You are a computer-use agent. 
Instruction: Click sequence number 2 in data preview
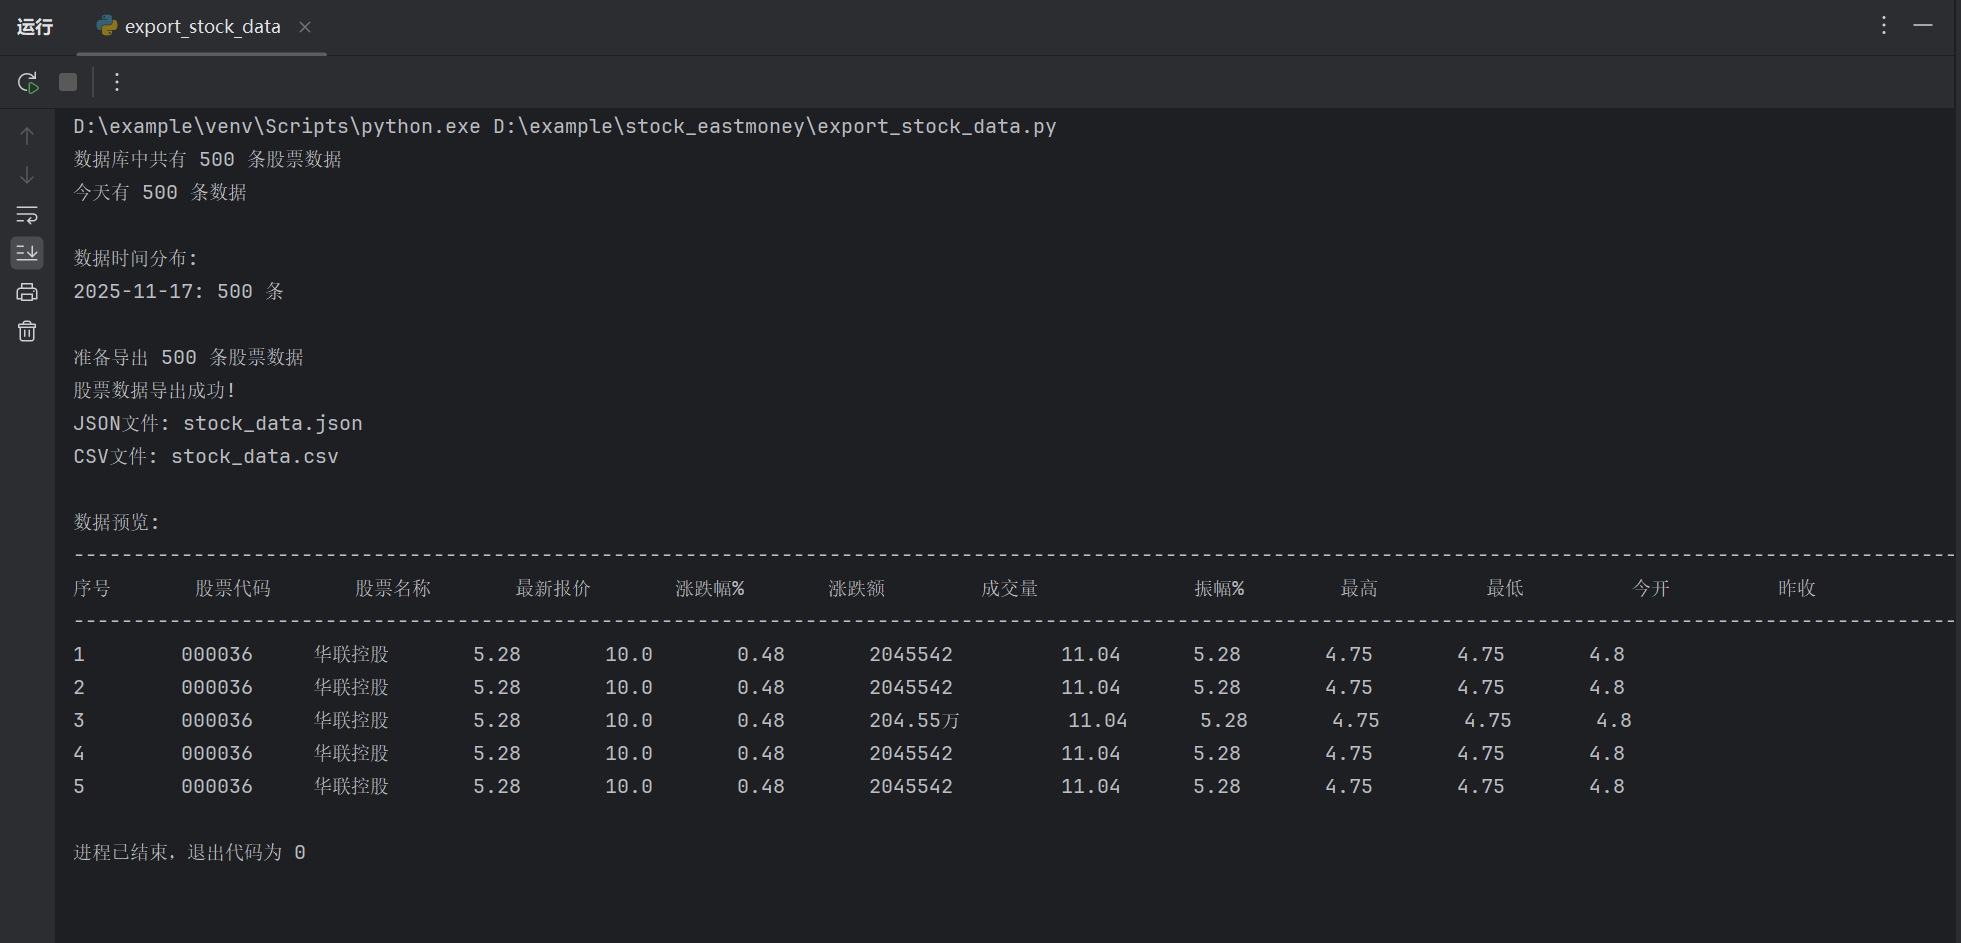[x=79, y=687]
